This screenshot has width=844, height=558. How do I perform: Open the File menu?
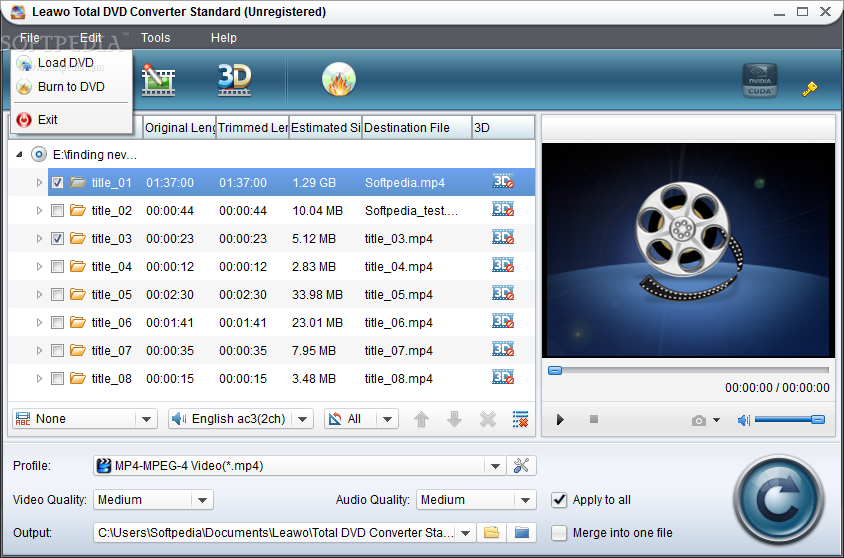(30, 38)
